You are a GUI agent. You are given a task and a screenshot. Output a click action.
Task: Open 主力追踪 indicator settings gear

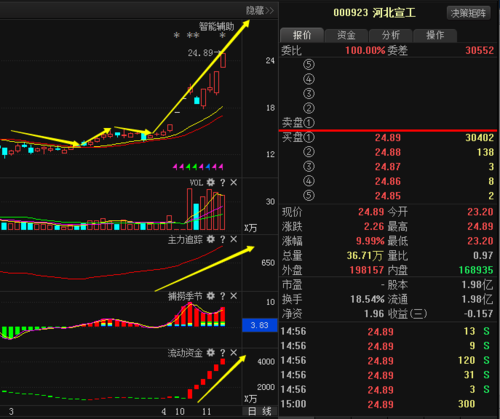(211, 239)
